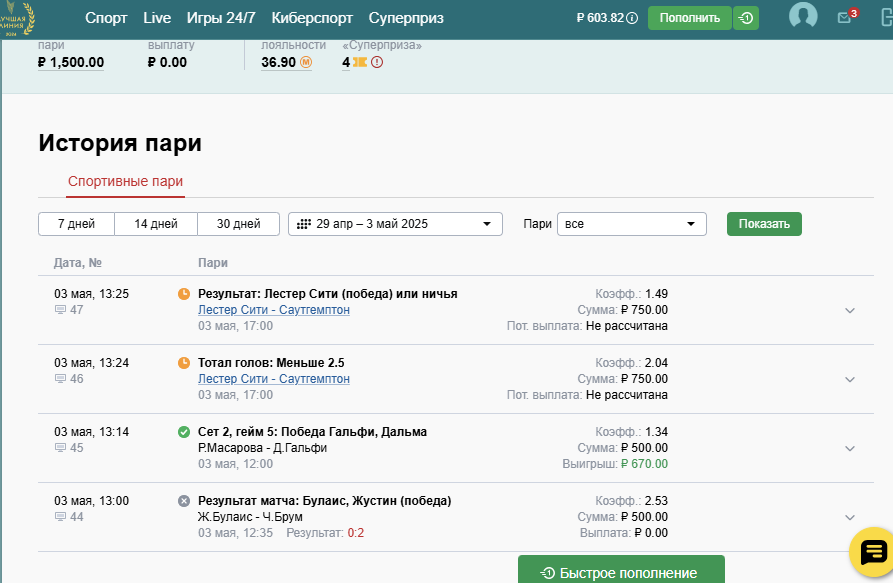Viewport: 893px width, 583px height.
Task: Click the lost status icon for bet 44
Action: click(x=183, y=501)
